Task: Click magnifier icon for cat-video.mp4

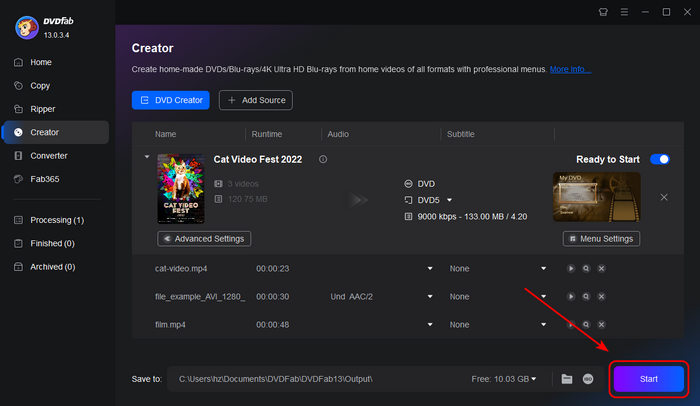Action: 586,268
